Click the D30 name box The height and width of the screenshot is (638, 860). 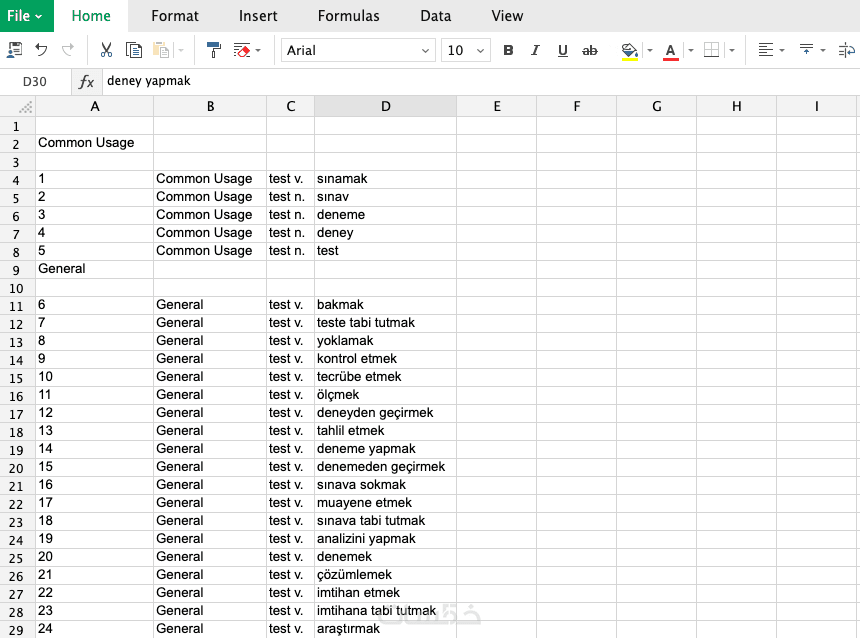[35, 82]
